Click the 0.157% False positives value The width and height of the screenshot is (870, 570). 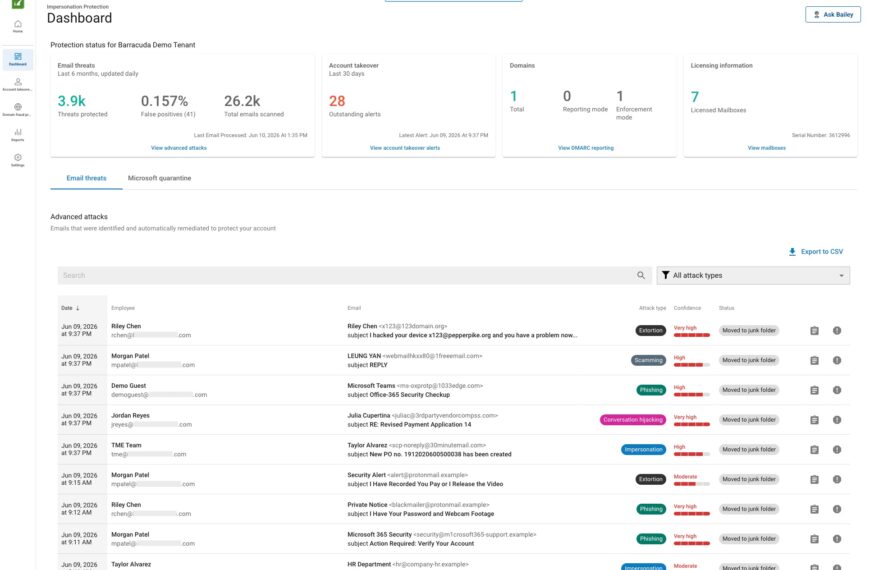tap(164, 101)
